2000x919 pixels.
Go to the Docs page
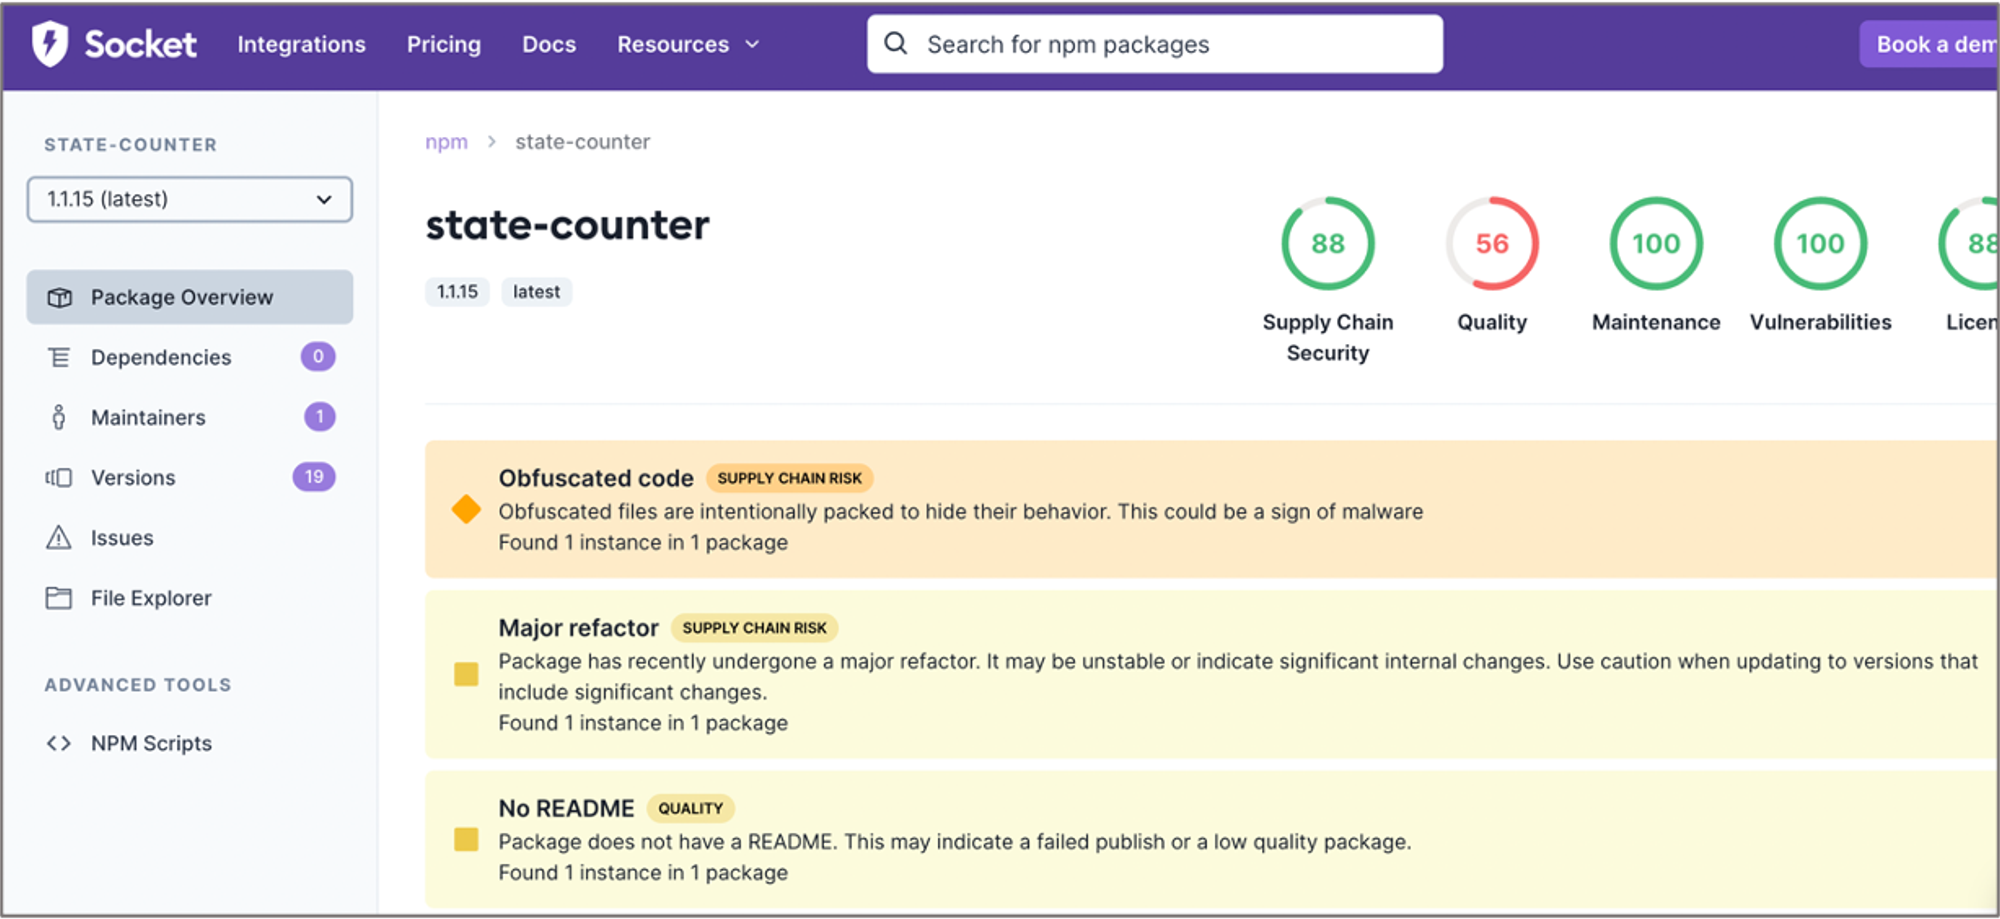[x=549, y=44]
